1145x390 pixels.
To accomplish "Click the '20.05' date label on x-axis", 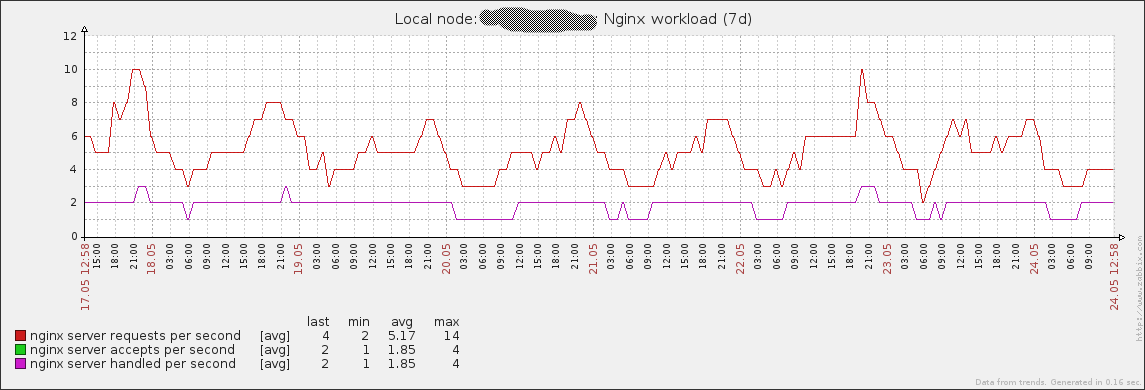I will (446, 259).
